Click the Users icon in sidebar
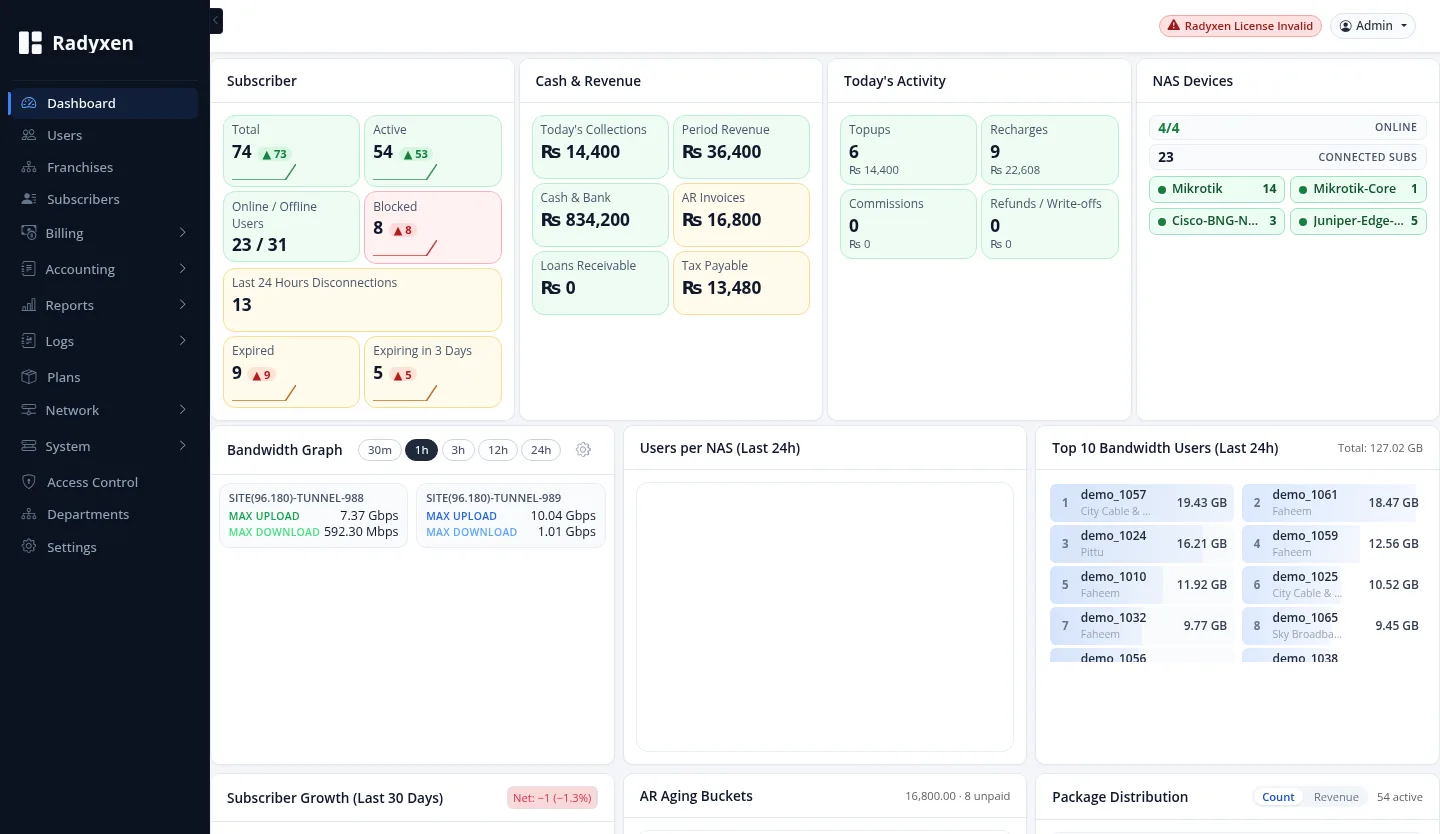 (x=28, y=135)
